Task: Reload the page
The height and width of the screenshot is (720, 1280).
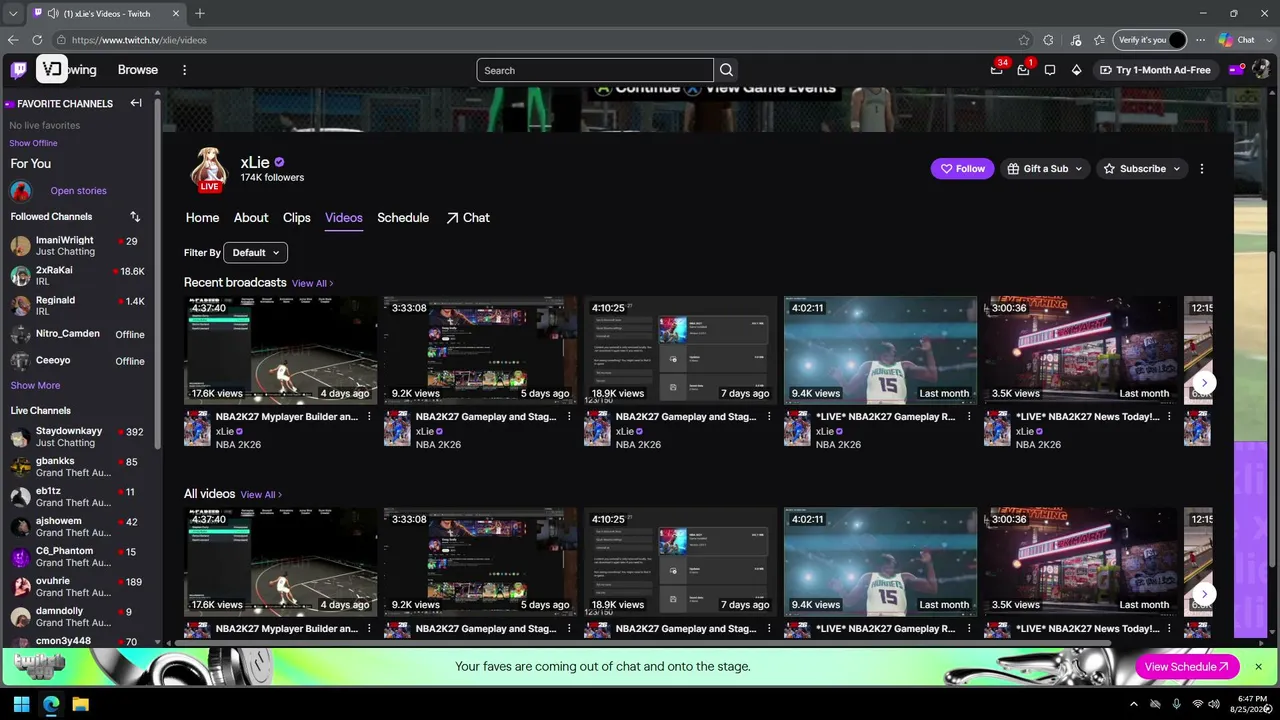Action: (37, 40)
